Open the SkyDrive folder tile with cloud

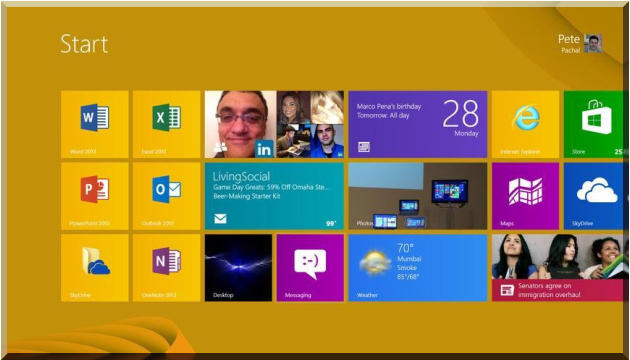pos(95,268)
